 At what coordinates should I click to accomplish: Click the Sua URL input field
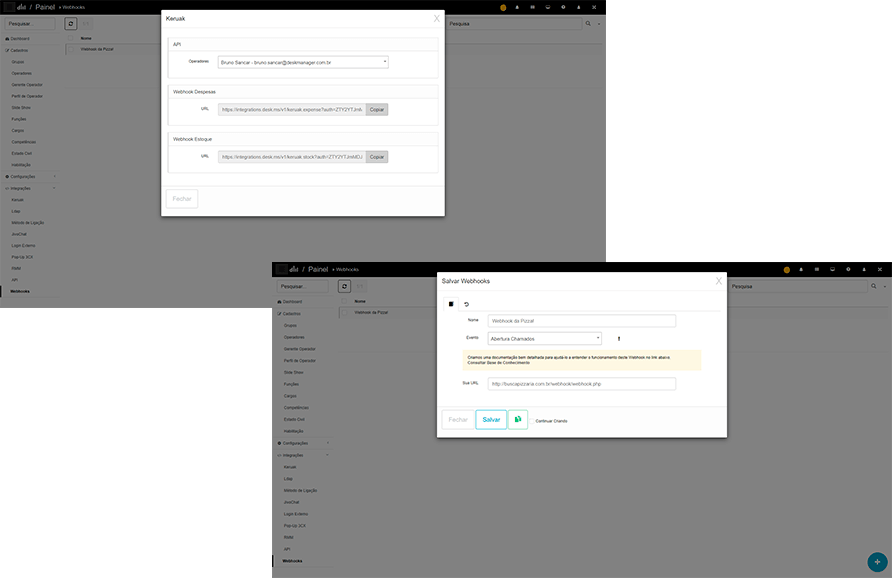pyautogui.click(x=581, y=383)
